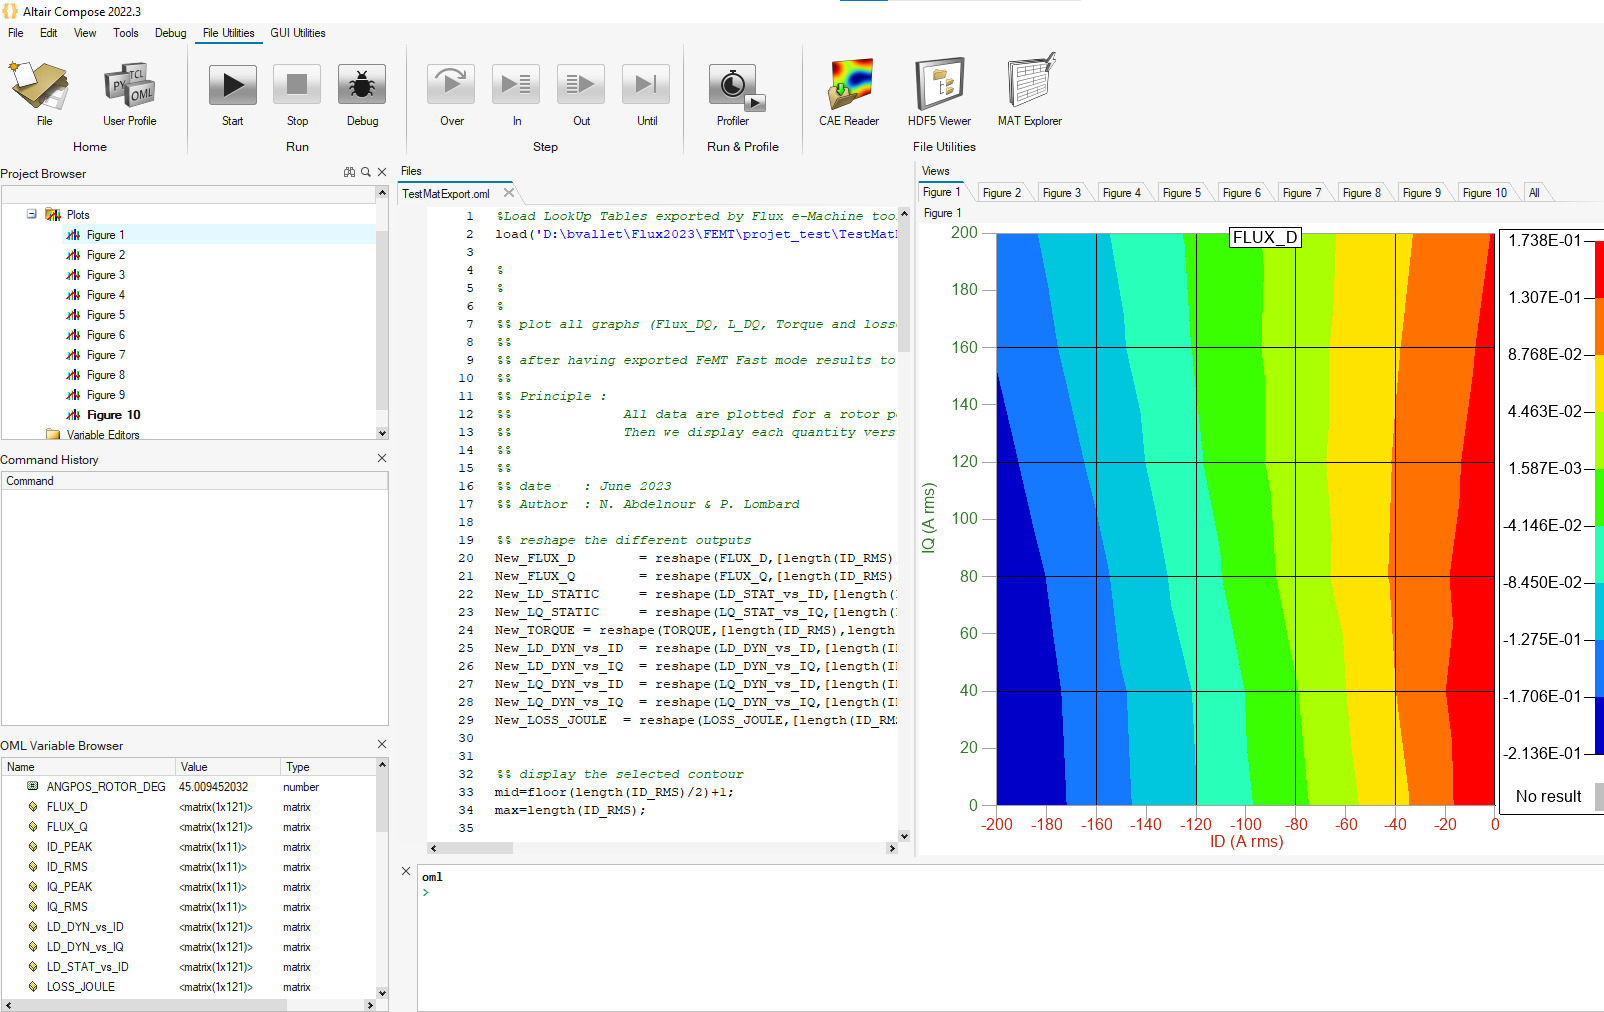Viewport: 1604px width, 1012px height.
Task: Sort variables by the Value column header
Action: [194, 767]
